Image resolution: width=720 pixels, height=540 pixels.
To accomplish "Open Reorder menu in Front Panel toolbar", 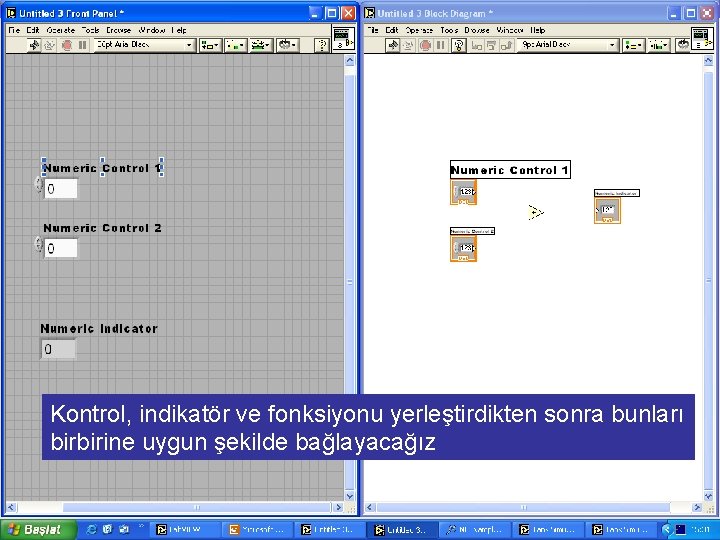I will 288,45.
